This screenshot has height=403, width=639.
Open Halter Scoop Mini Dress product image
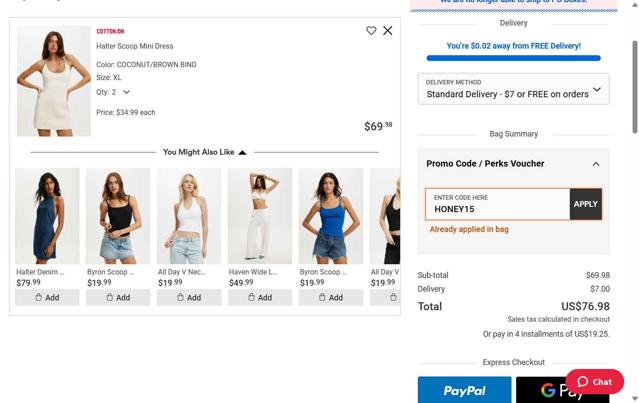(x=54, y=81)
